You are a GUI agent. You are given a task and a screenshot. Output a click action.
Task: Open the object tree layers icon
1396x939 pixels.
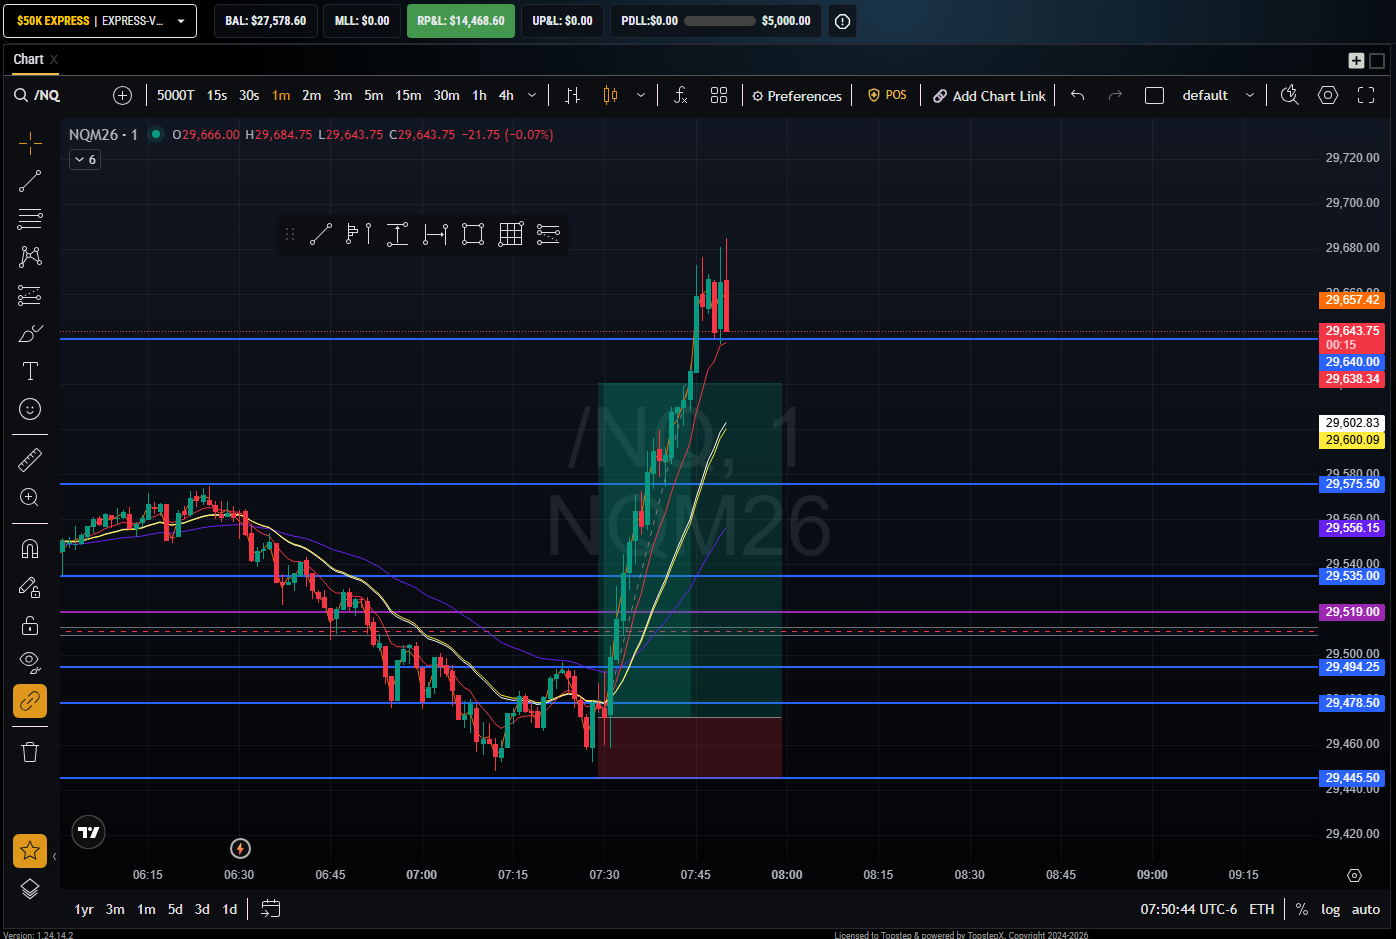(30, 889)
